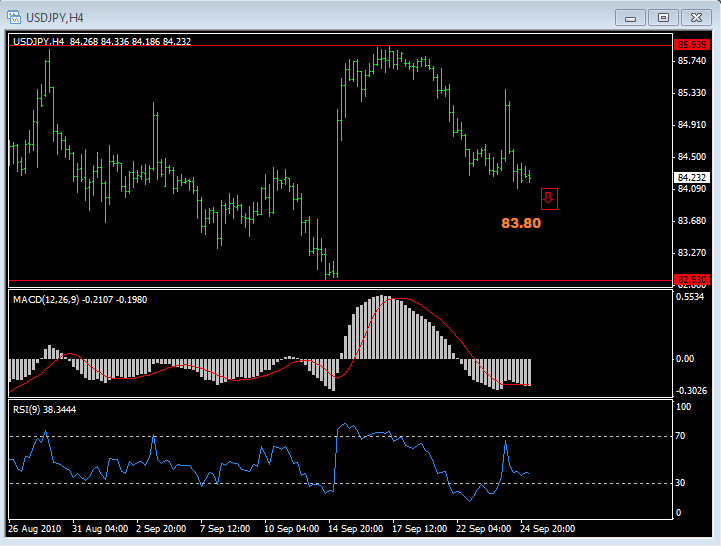Viewport: 721px width, 546px height.
Task: Select the RSI(9) indicator label
Action: [x=44, y=409]
